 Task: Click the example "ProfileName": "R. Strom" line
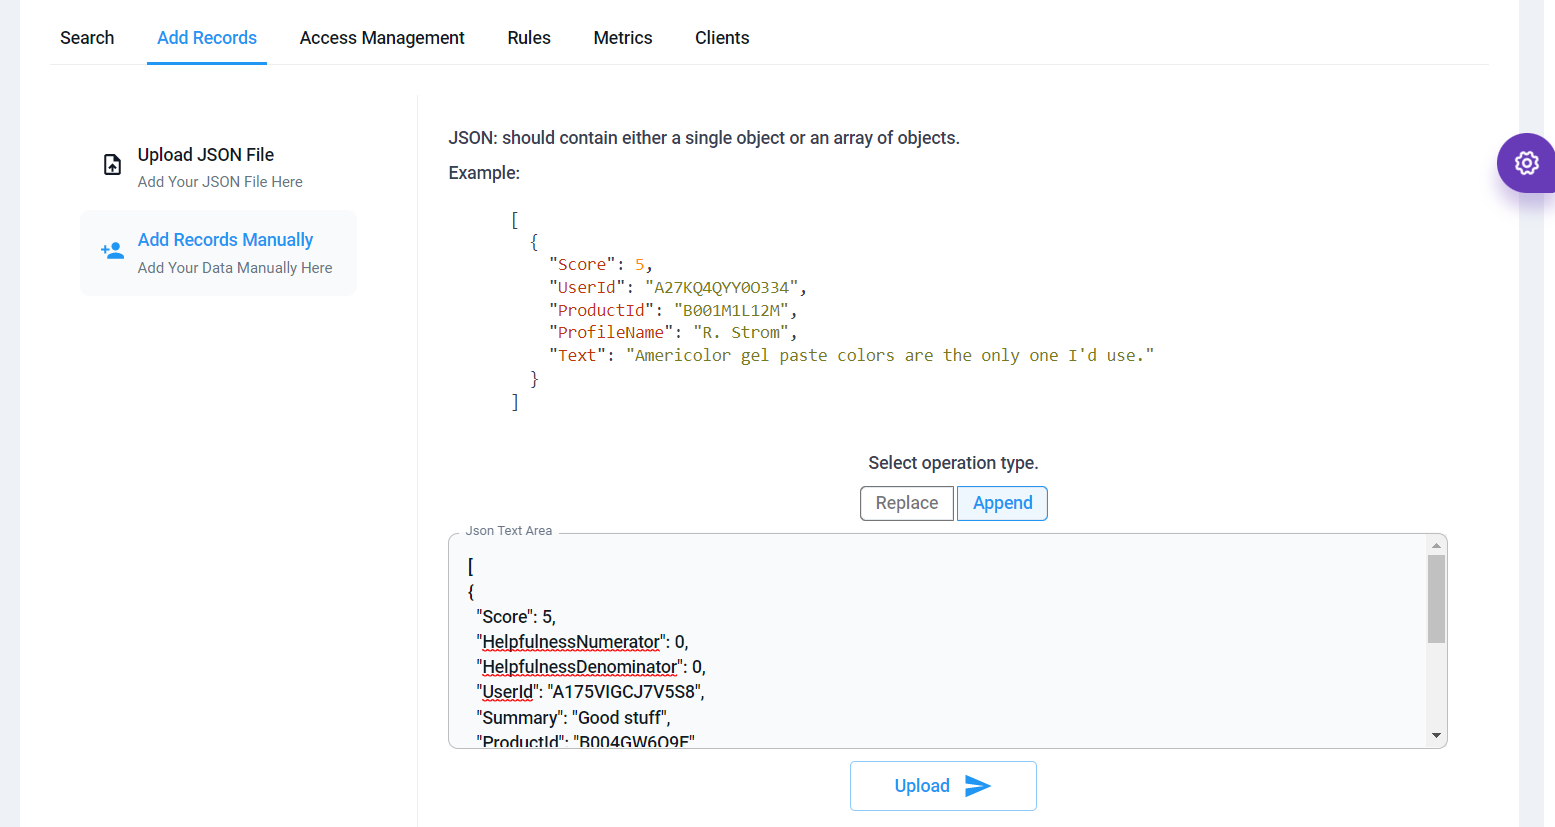tap(673, 332)
